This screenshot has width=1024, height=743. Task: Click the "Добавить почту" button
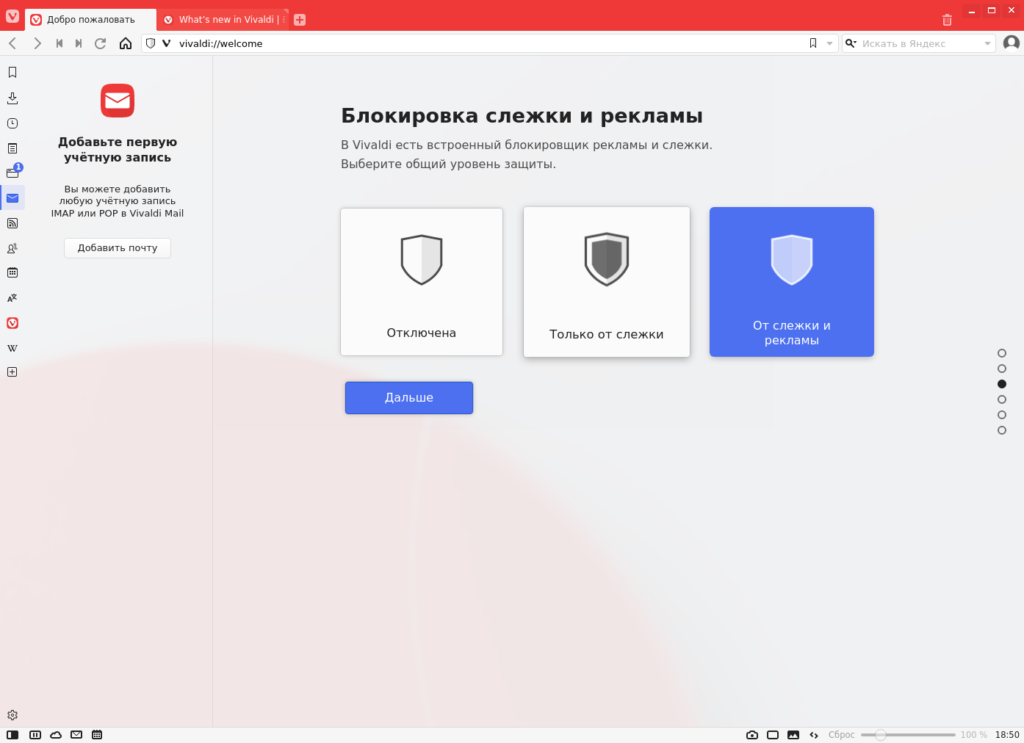[x=118, y=248]
